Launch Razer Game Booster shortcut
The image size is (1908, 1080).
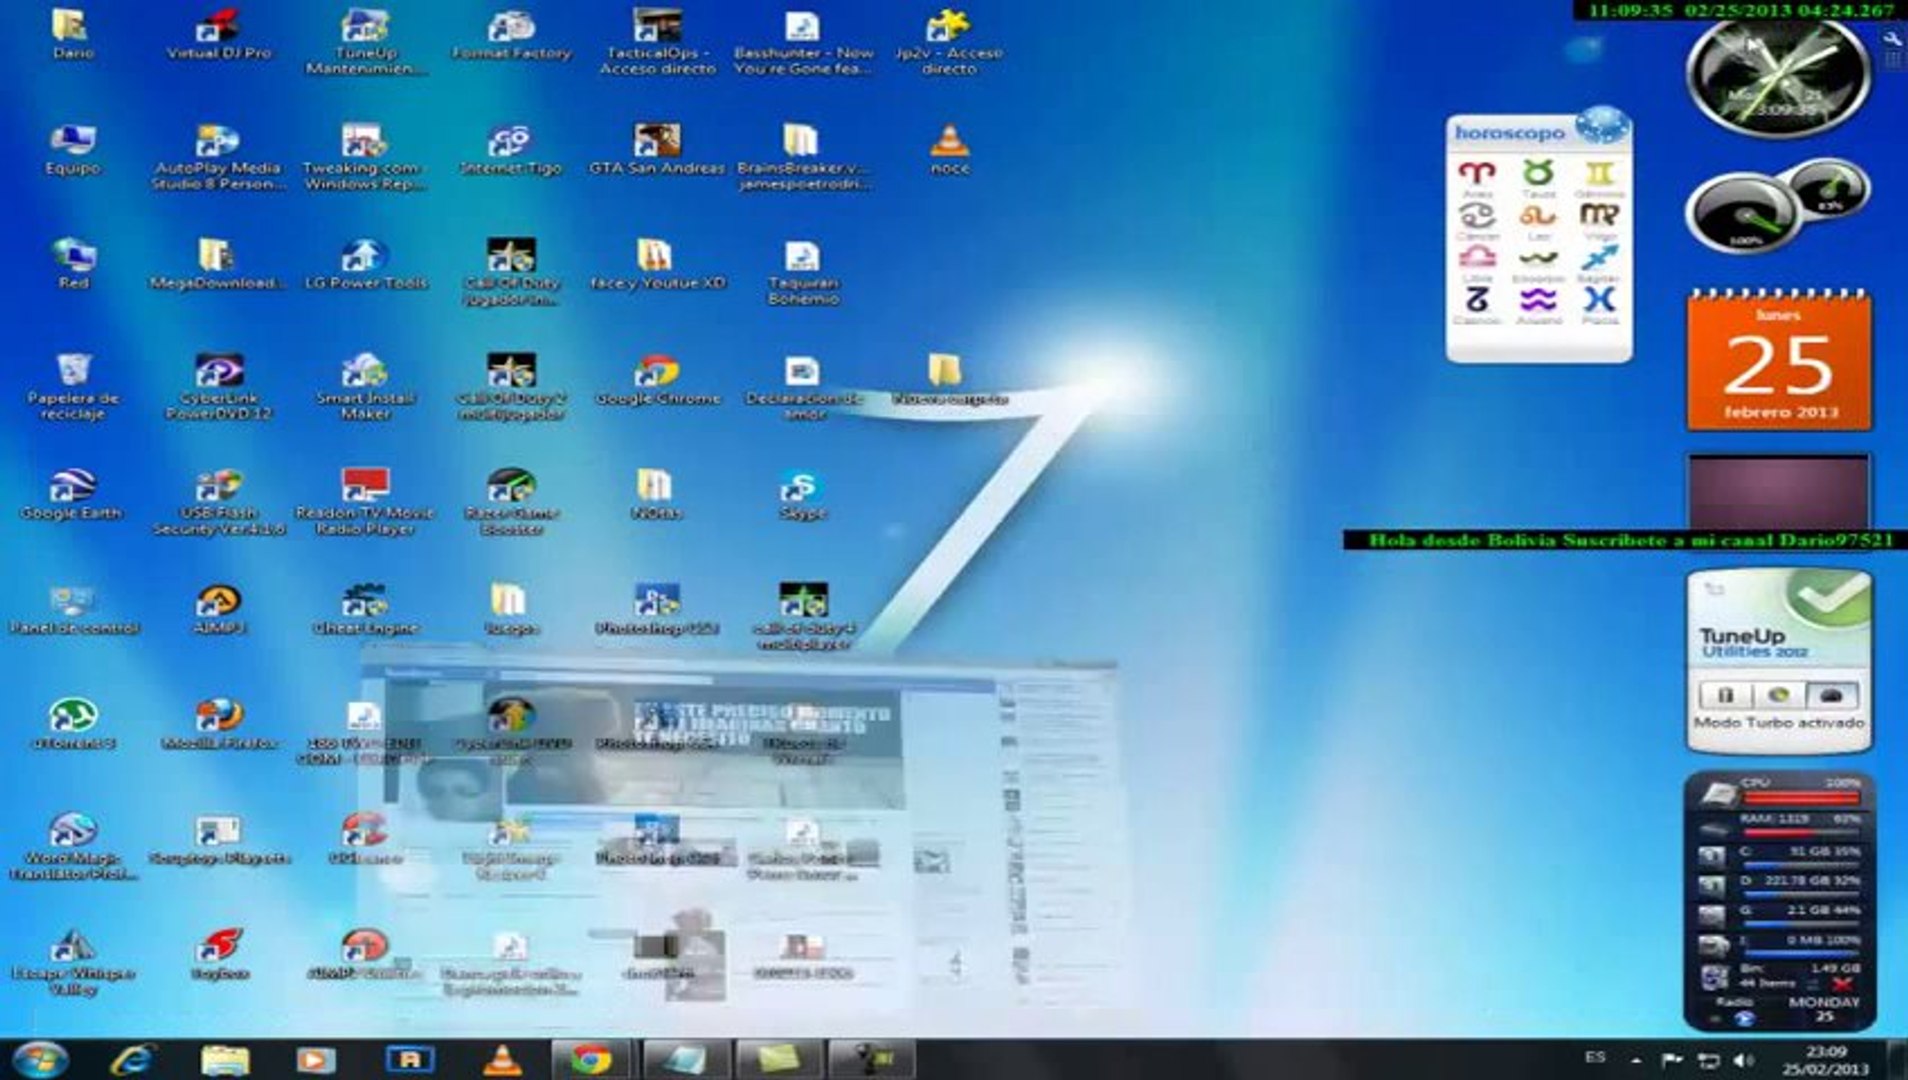(511, 501)
